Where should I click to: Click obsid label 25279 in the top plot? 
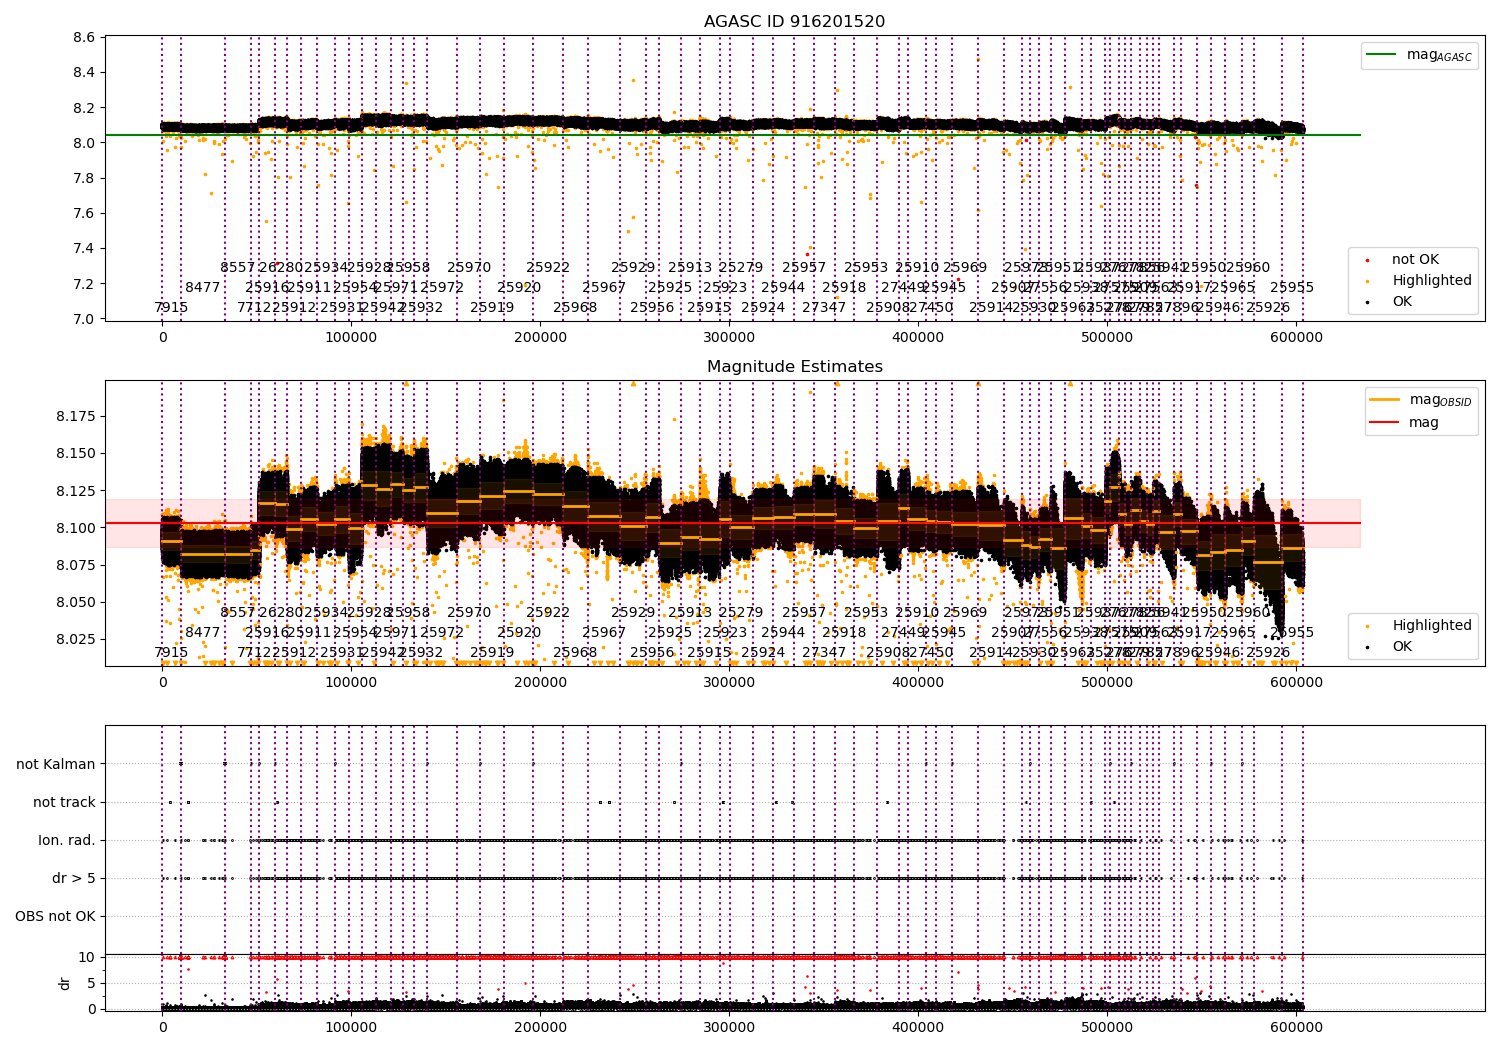pos(741,267)
